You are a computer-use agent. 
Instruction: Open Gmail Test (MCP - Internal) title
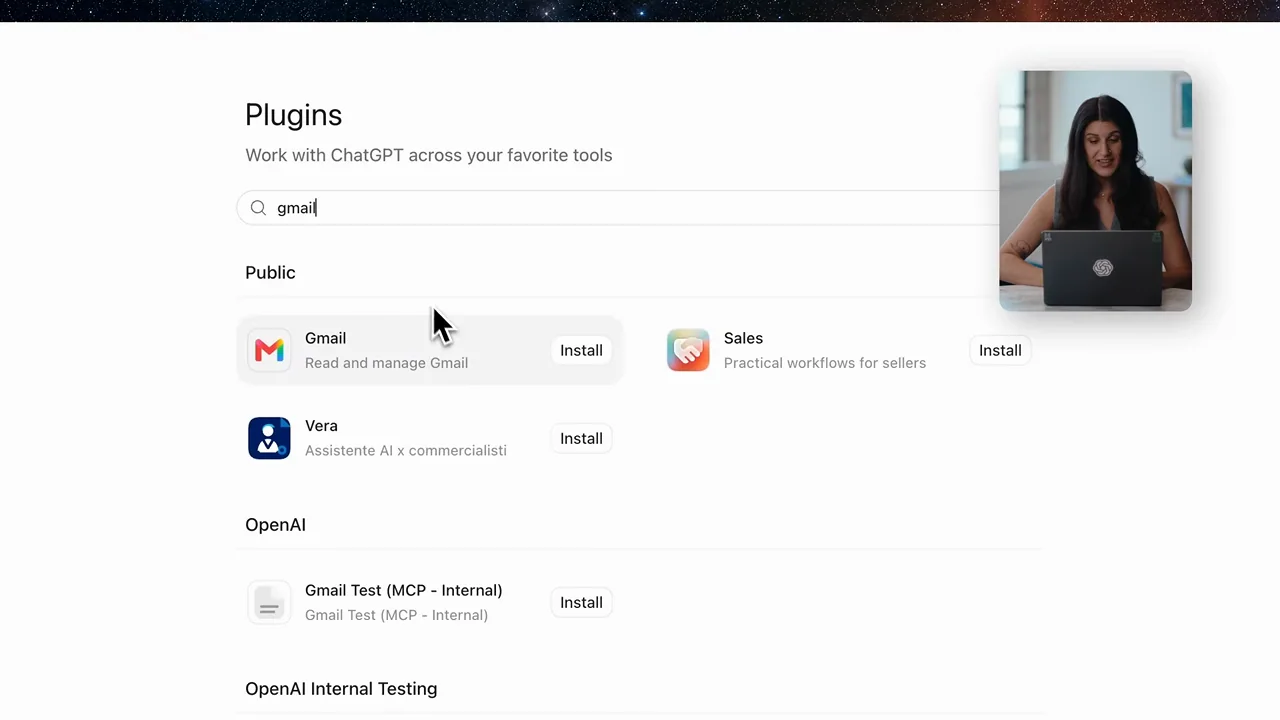click(x=403, y=590)
